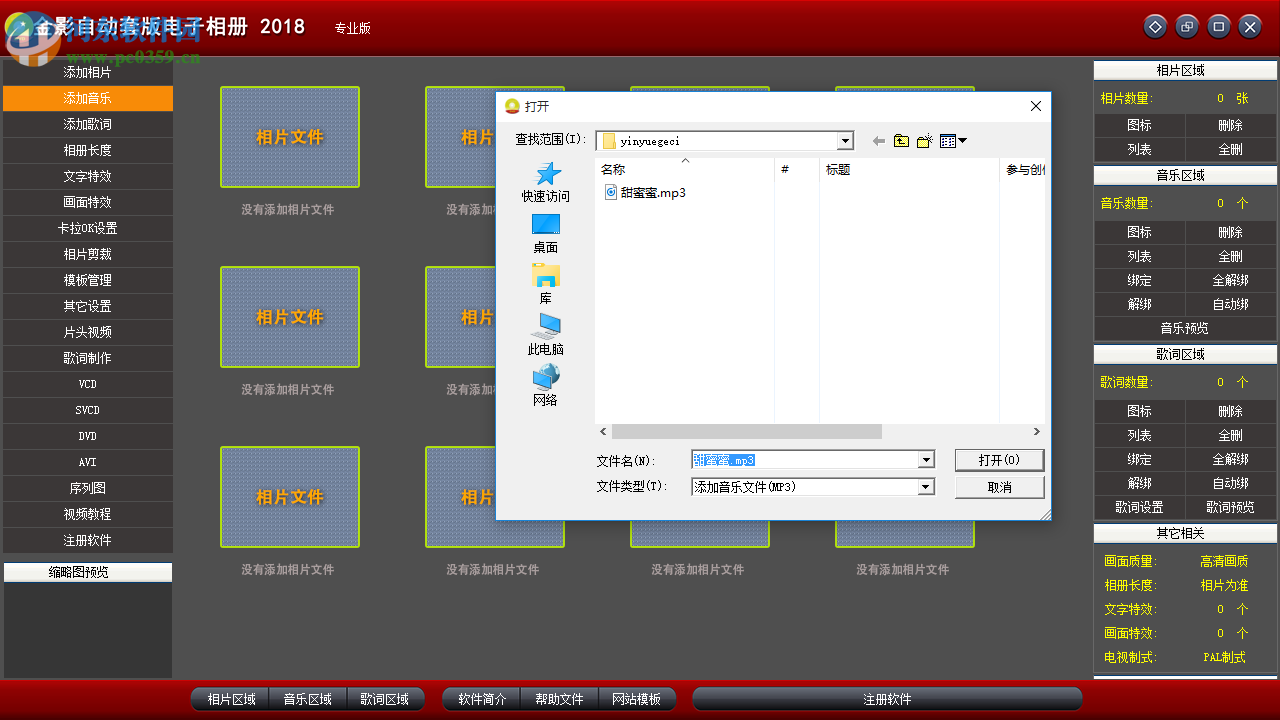Create a new folder in Open dialog

tap(924, 141)
